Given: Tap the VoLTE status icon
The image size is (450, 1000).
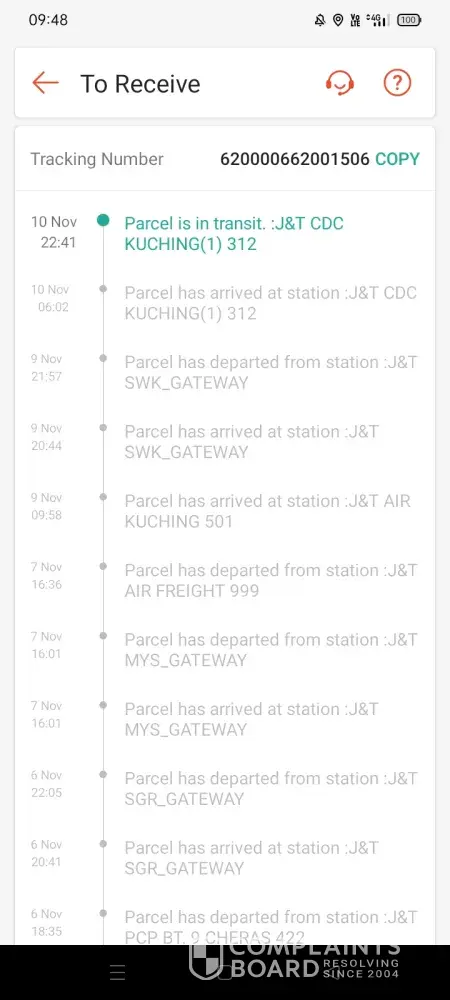Looking at the screenshot, I should pos(355,20).
